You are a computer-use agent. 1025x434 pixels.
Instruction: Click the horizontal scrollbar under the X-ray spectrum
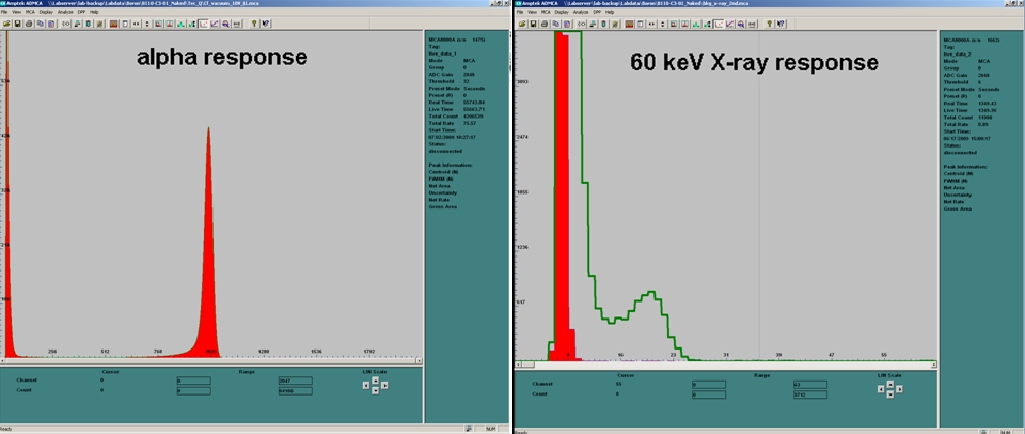pos(725,365)
